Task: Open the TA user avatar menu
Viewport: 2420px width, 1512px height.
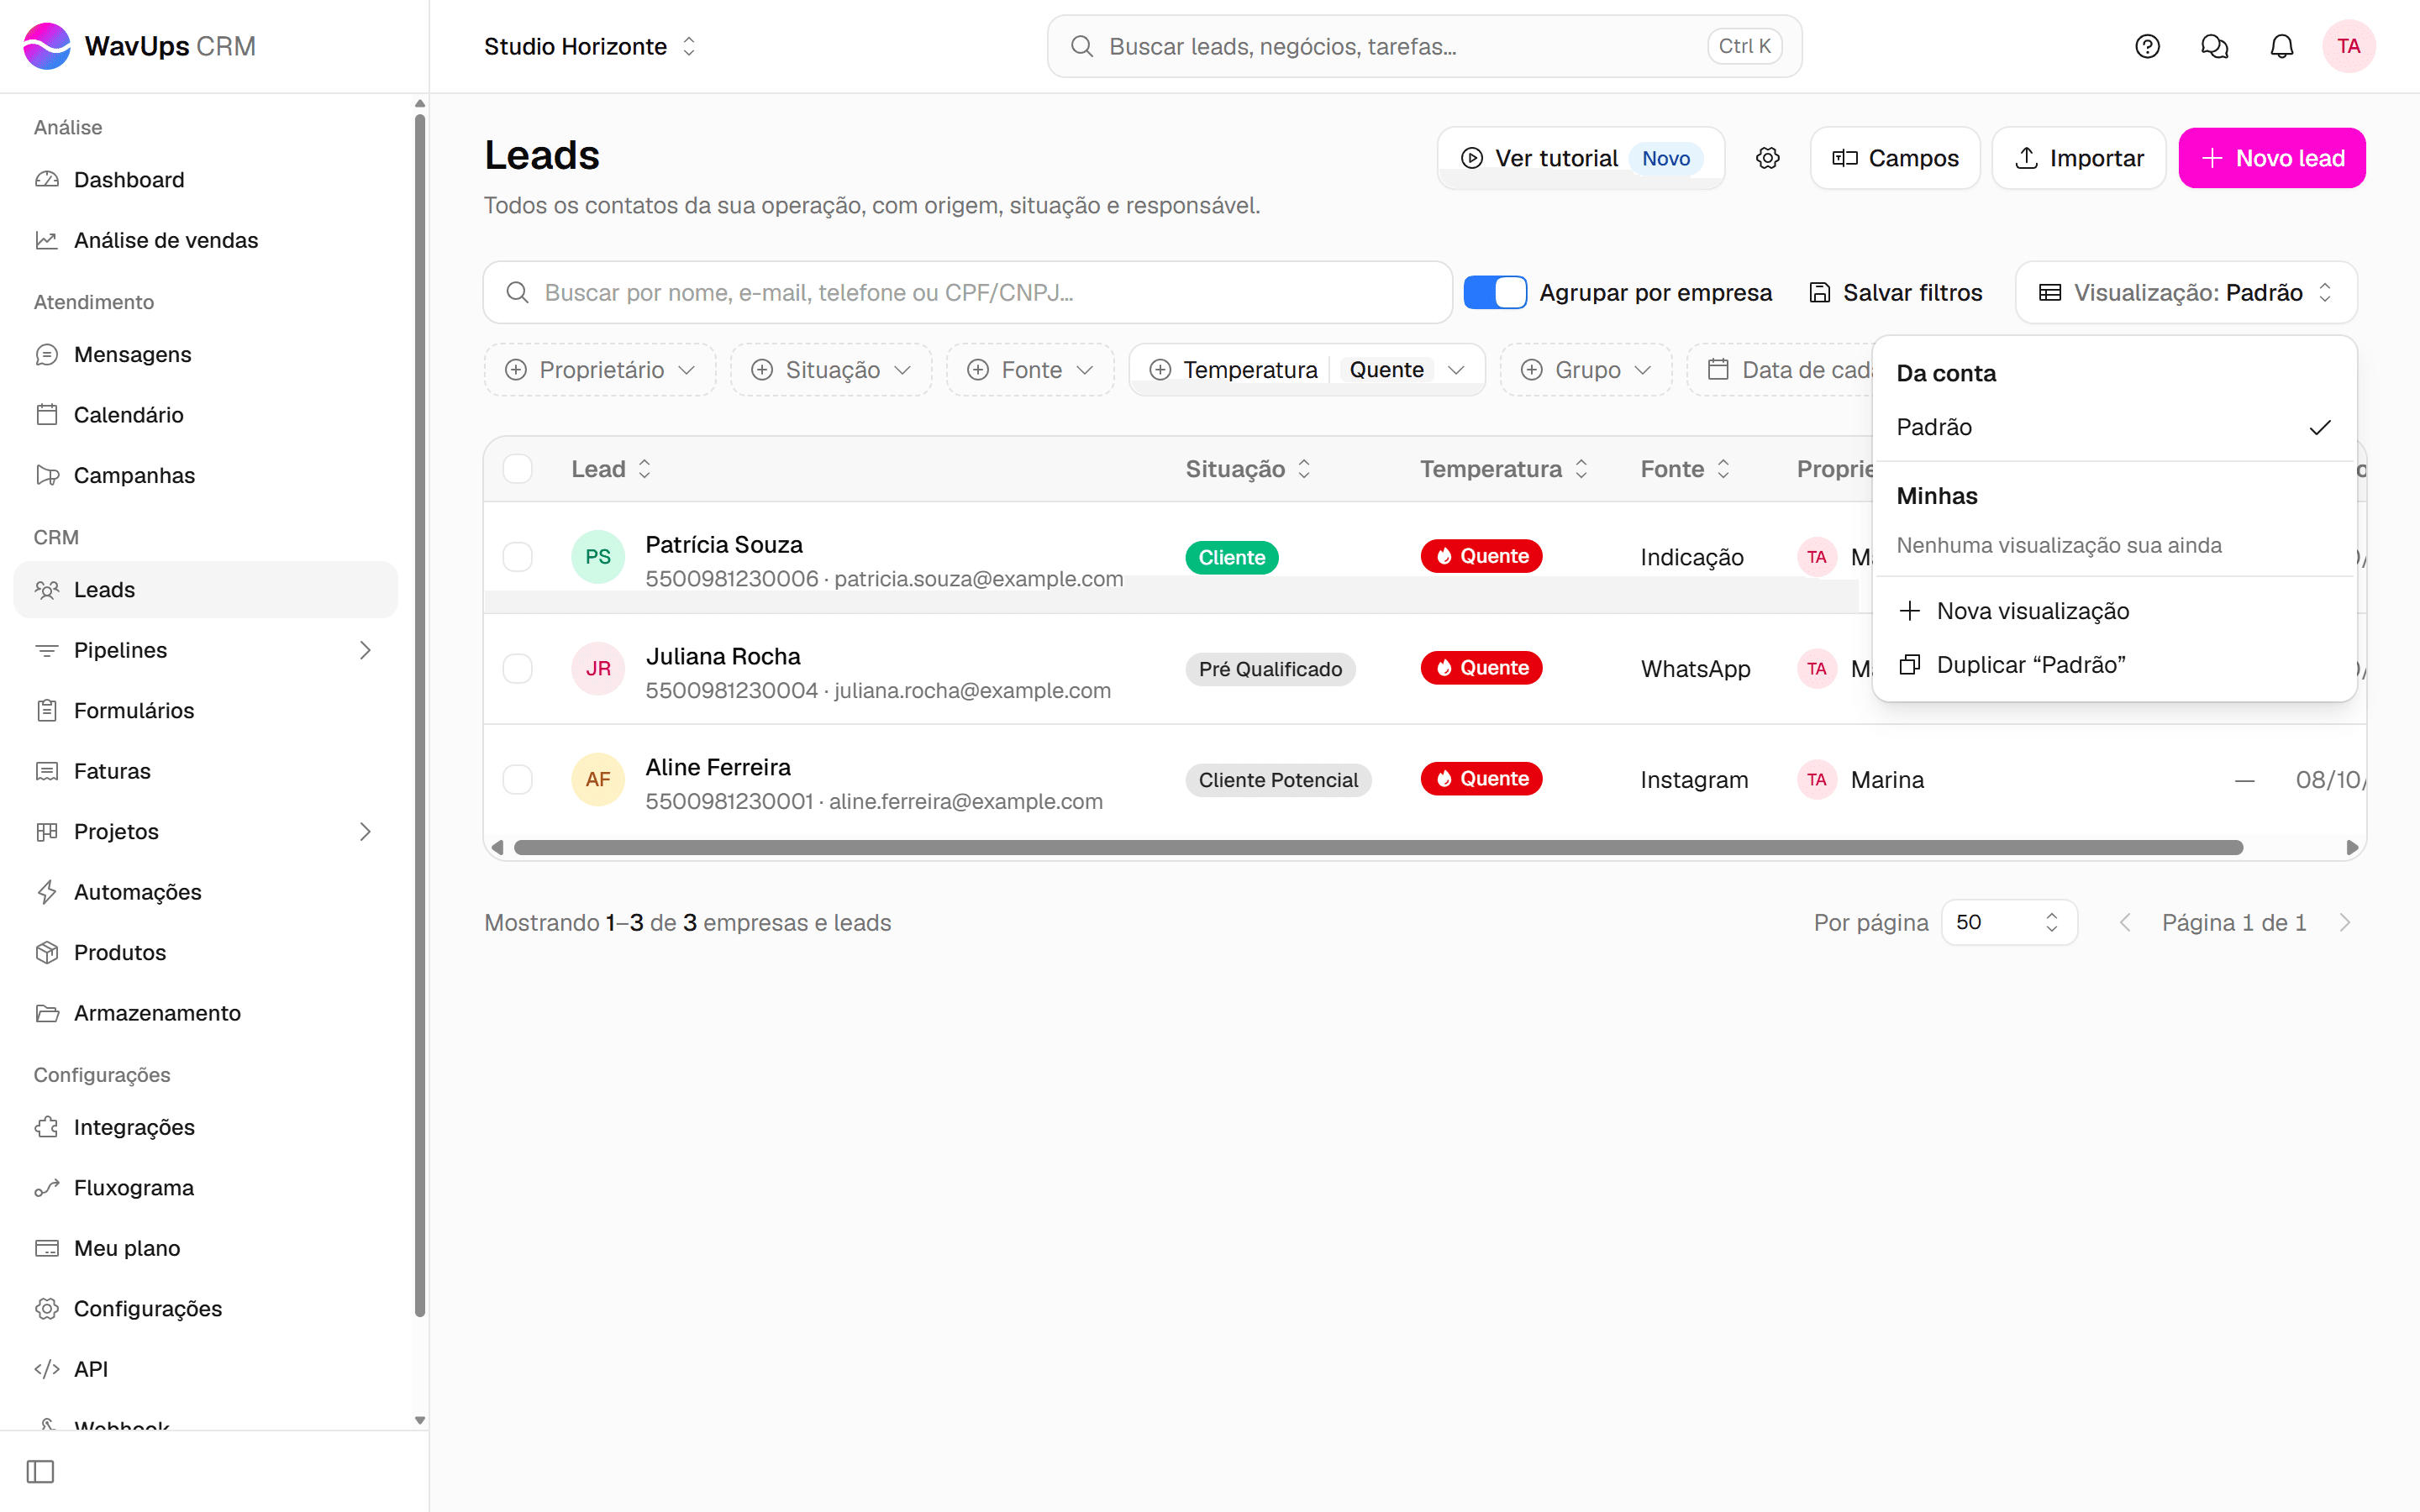Action: point(2348,46)
